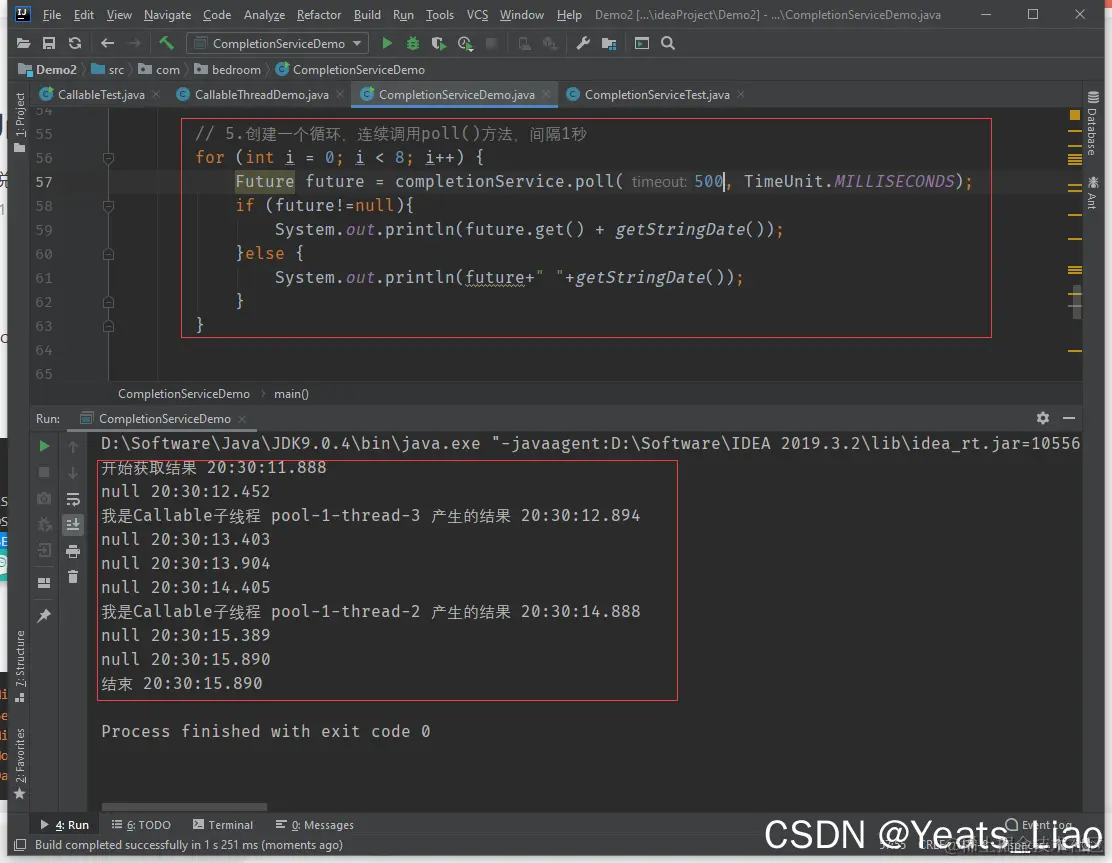The width and height of the screenshot is (1112, 863).
Task: Open the Terminal tool window
Action: click(x=223, y=825)
